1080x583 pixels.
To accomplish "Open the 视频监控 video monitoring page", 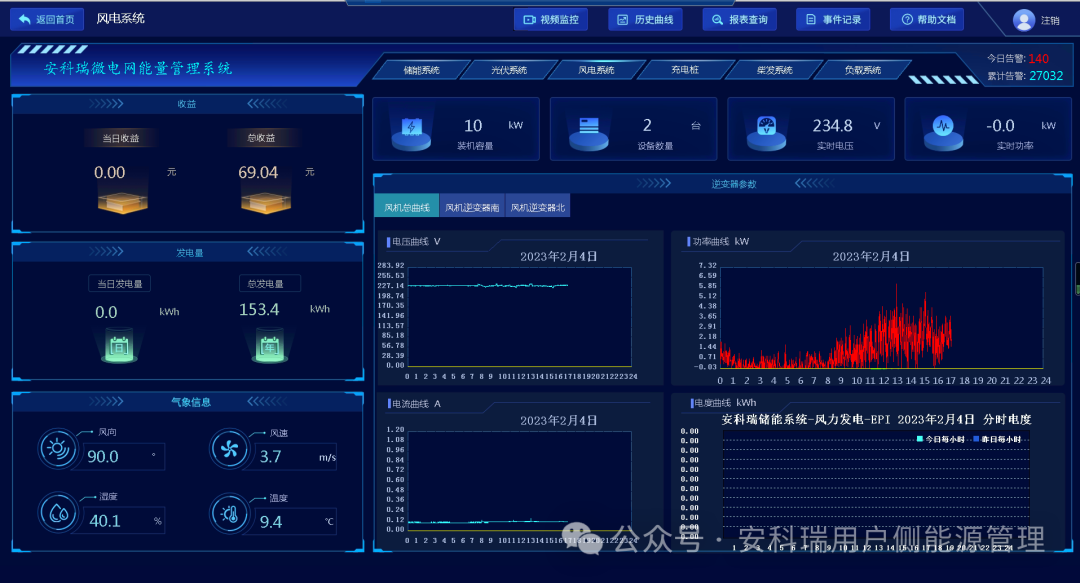I will click(x=551, y=18).
